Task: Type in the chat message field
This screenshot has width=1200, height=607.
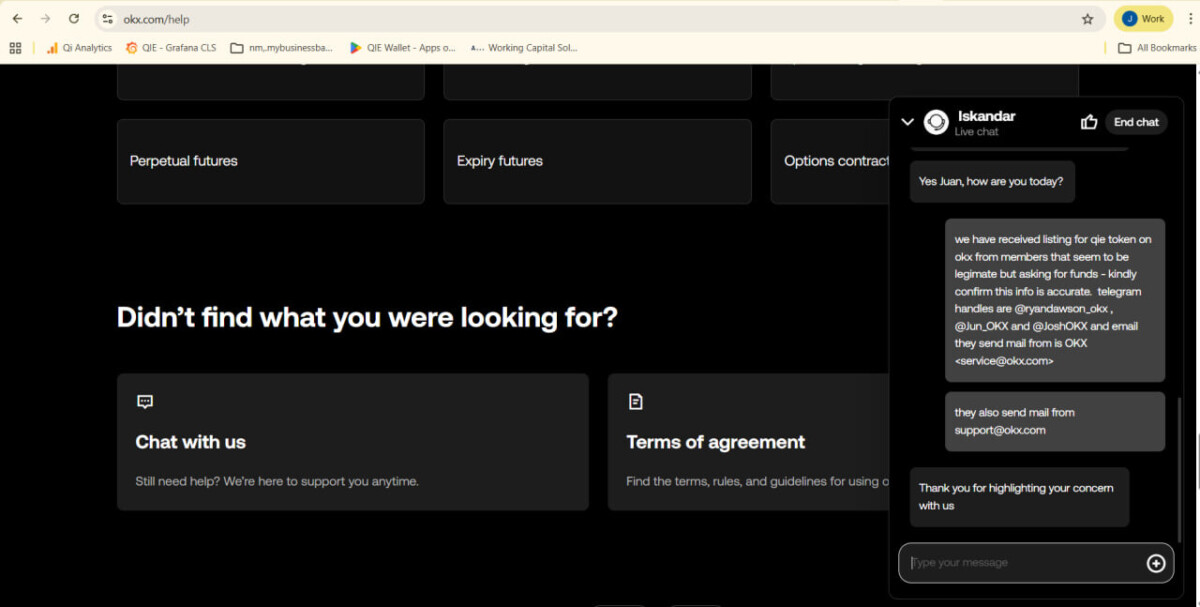Action: click(x=1020, y=563)
